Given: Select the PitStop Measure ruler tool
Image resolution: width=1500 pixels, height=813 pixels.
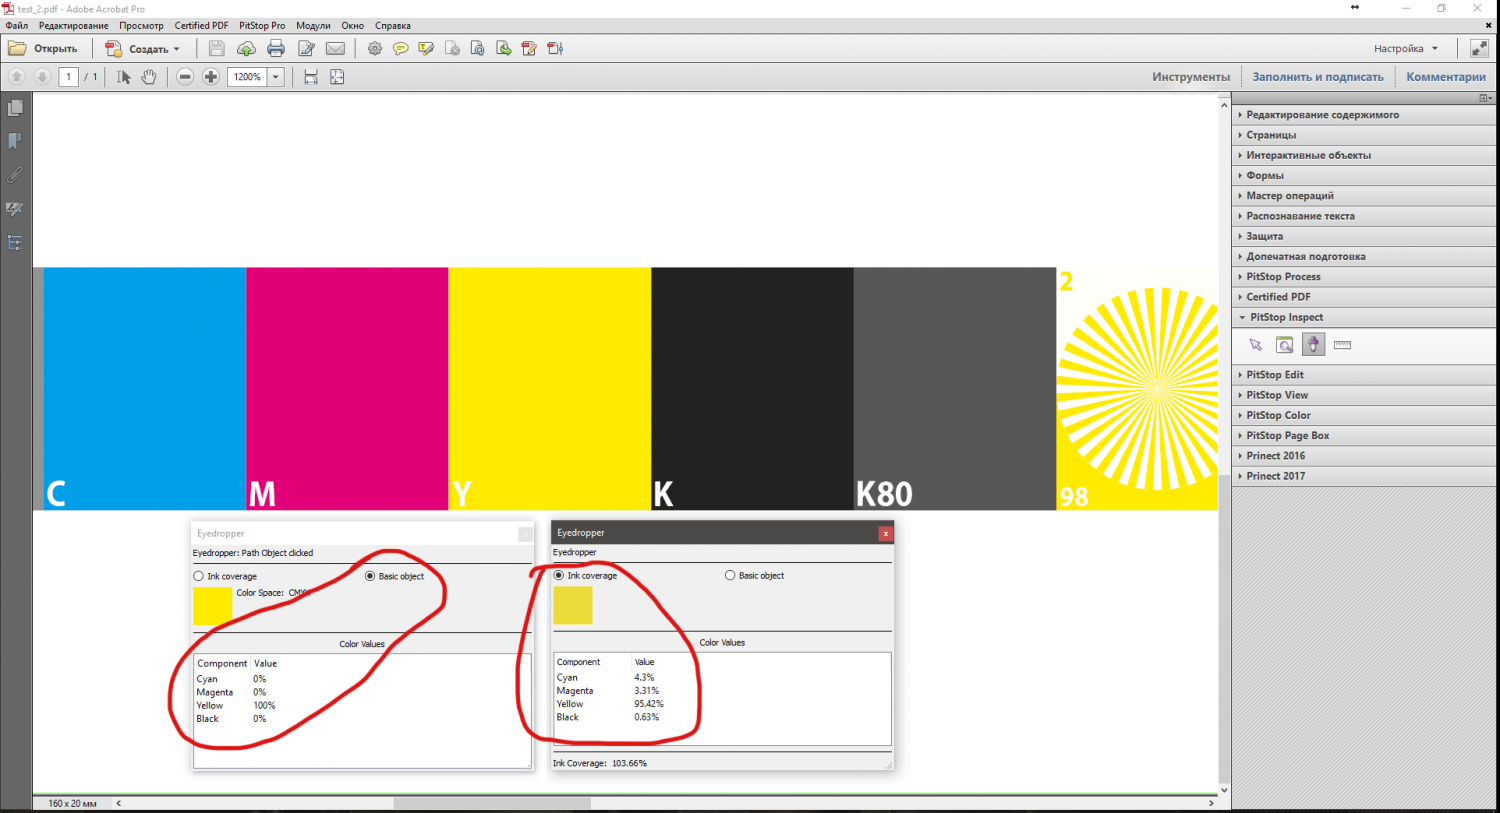Looking at the screenshot, I should coord(1342,345).
